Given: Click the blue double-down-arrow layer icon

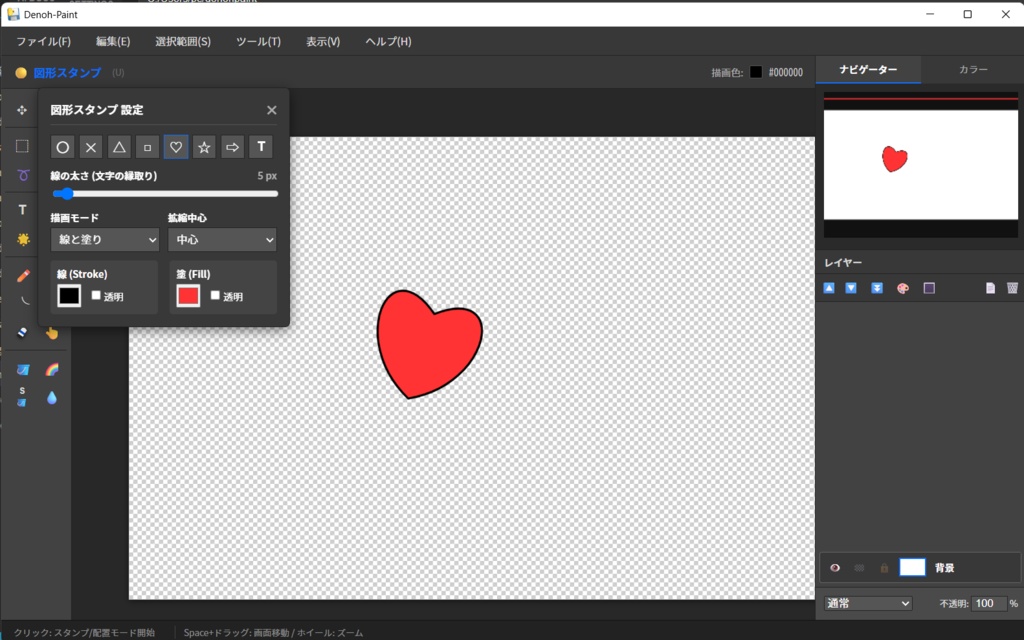Looking at the screenshot, I should click(x=877, y=288).
